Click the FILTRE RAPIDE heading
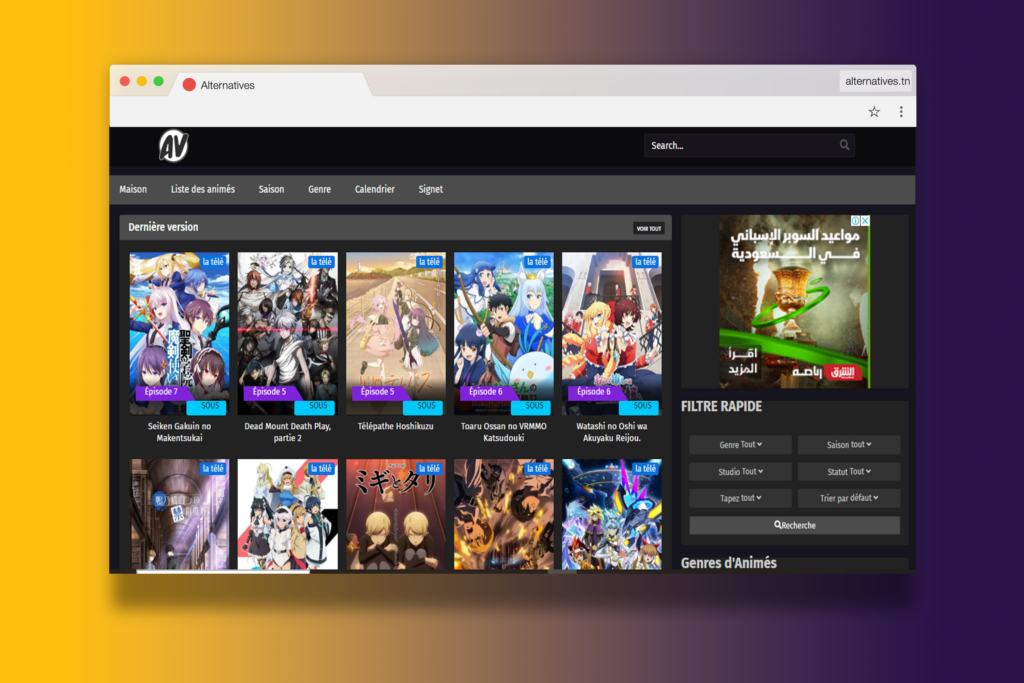Image resolution: width=1024 pixels, height=683 pixels. coord(722,406)
